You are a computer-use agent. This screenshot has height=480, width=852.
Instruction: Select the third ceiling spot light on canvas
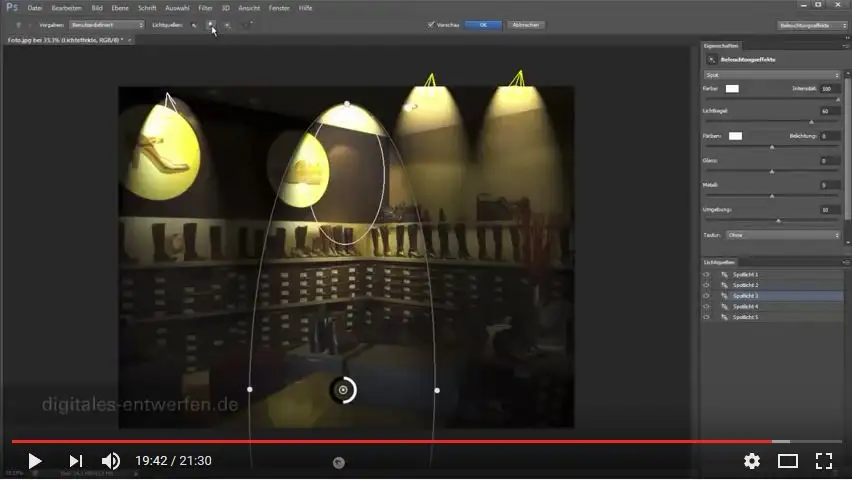[430, 82]
